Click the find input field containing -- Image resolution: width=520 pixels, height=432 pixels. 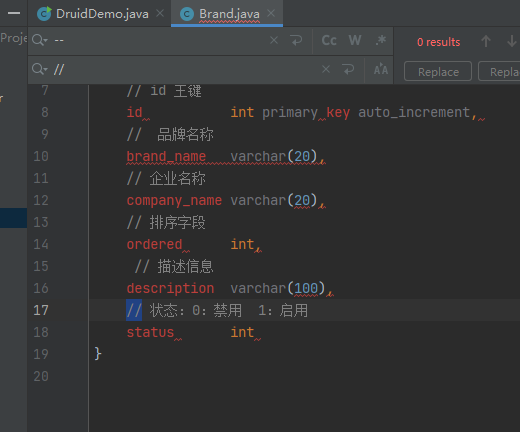160,40
